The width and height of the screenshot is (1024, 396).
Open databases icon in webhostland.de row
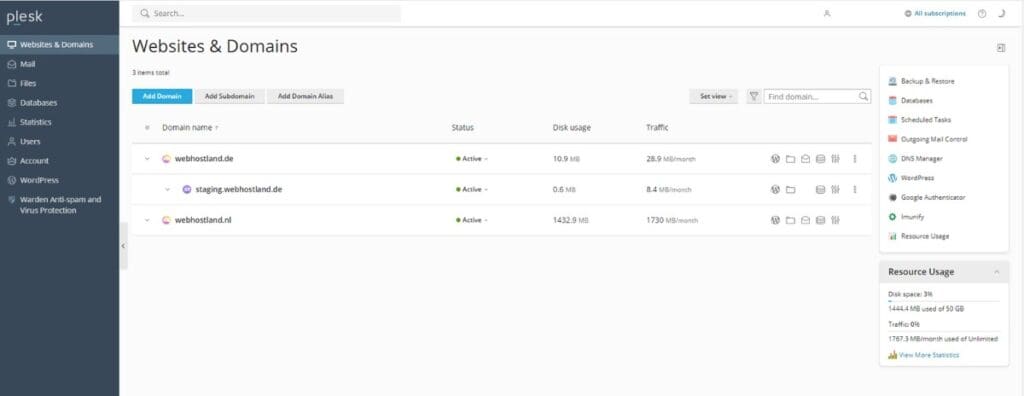pos(820,159)
